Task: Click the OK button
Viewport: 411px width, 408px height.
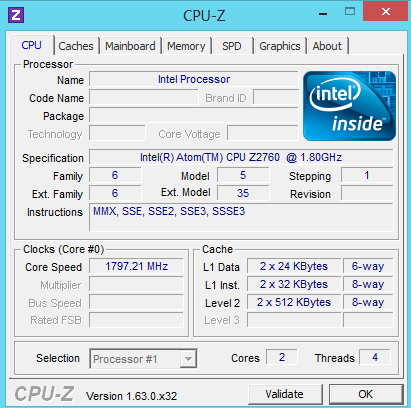Action: [366, 394]
